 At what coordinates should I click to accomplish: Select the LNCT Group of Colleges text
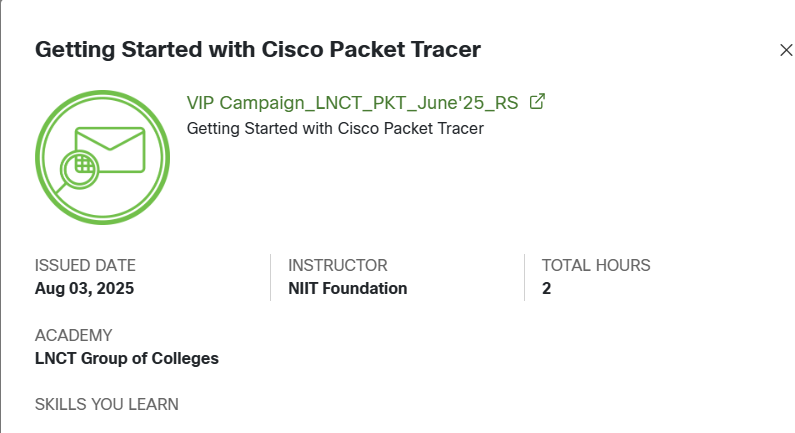127,358
